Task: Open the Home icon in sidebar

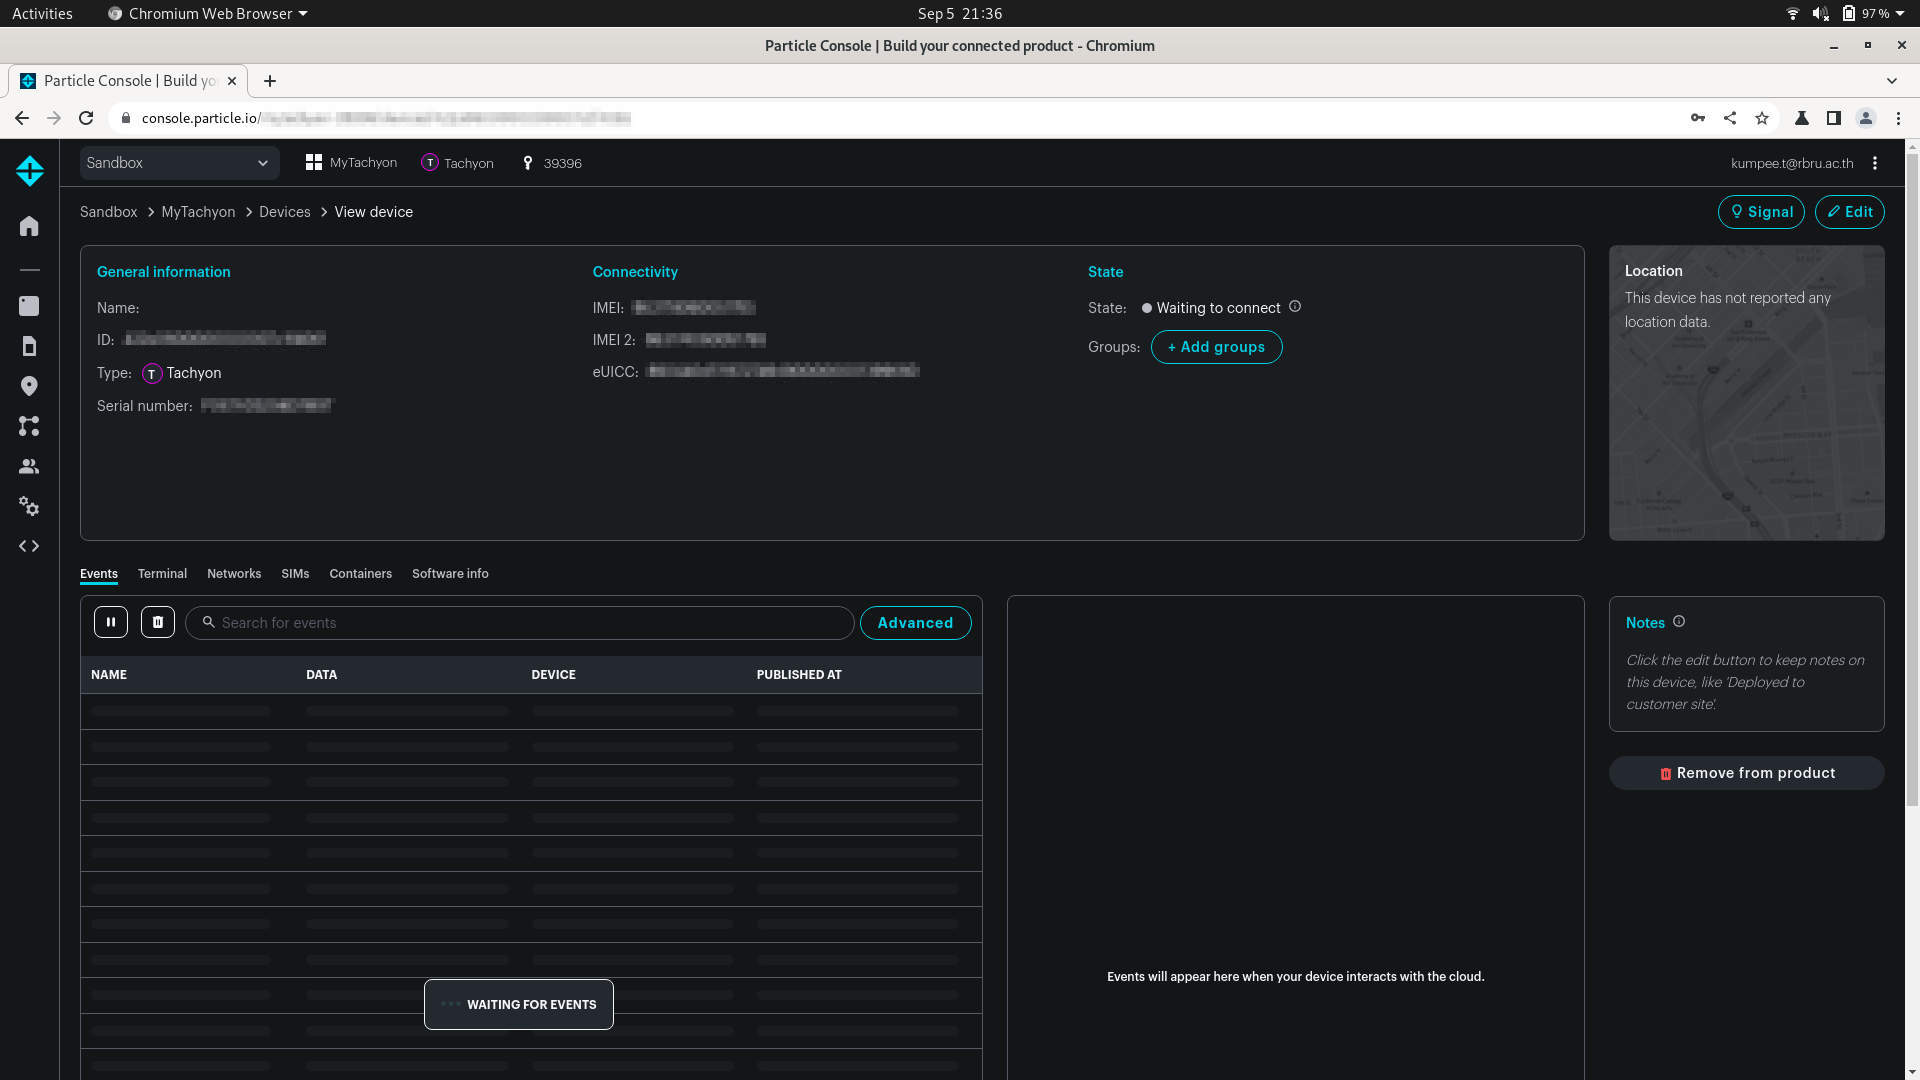Action: pos(29,226)
